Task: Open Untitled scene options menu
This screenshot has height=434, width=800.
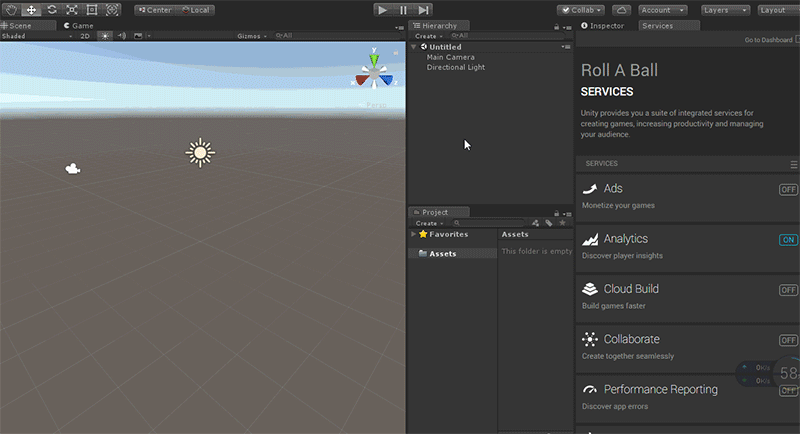Action: tap(566, 47)
